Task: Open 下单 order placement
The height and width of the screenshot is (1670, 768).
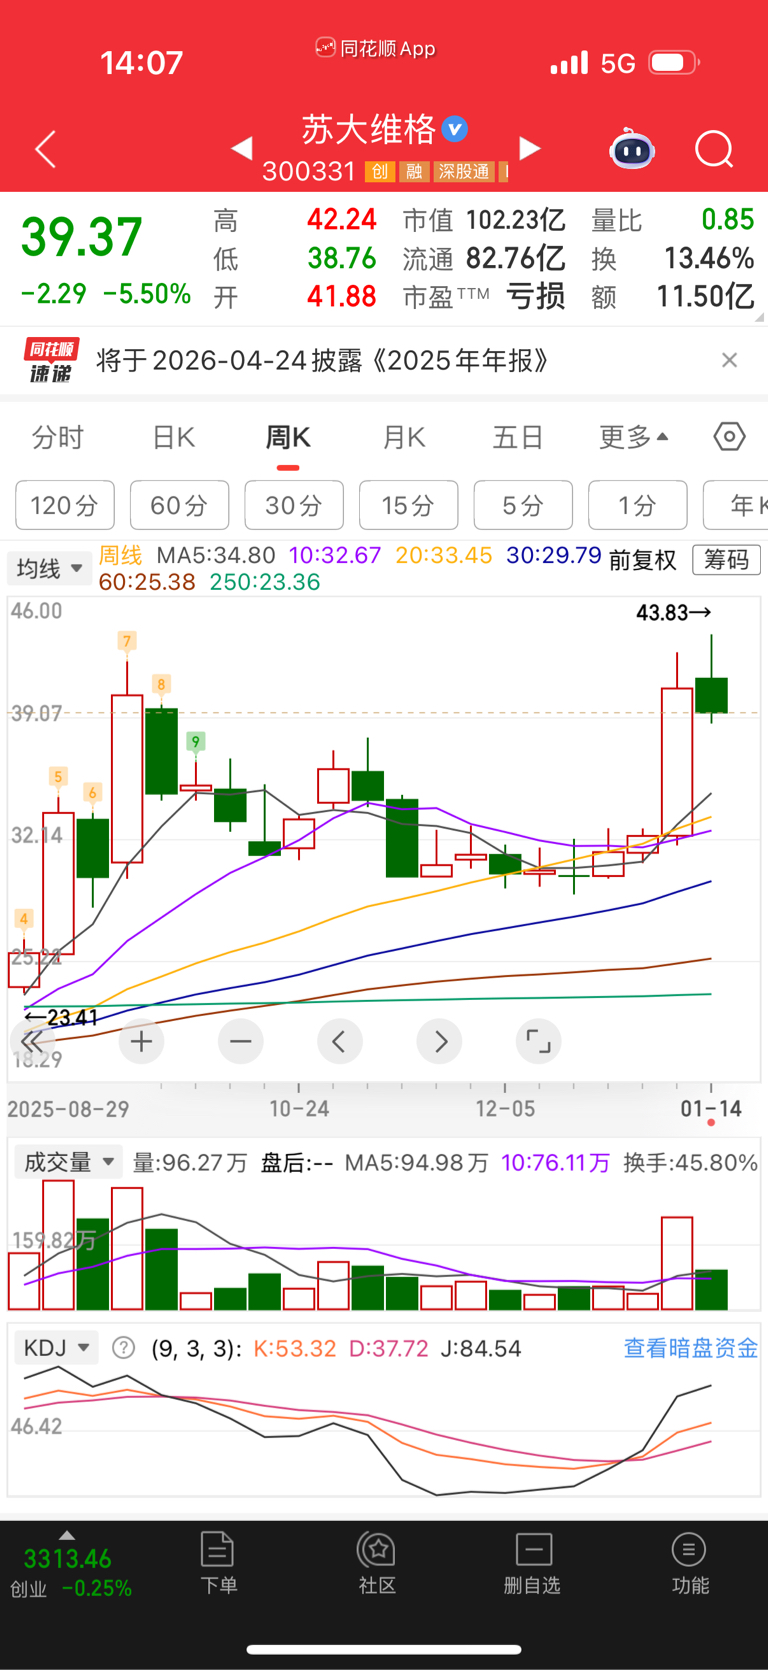Action: click(x=218, y=1563)
